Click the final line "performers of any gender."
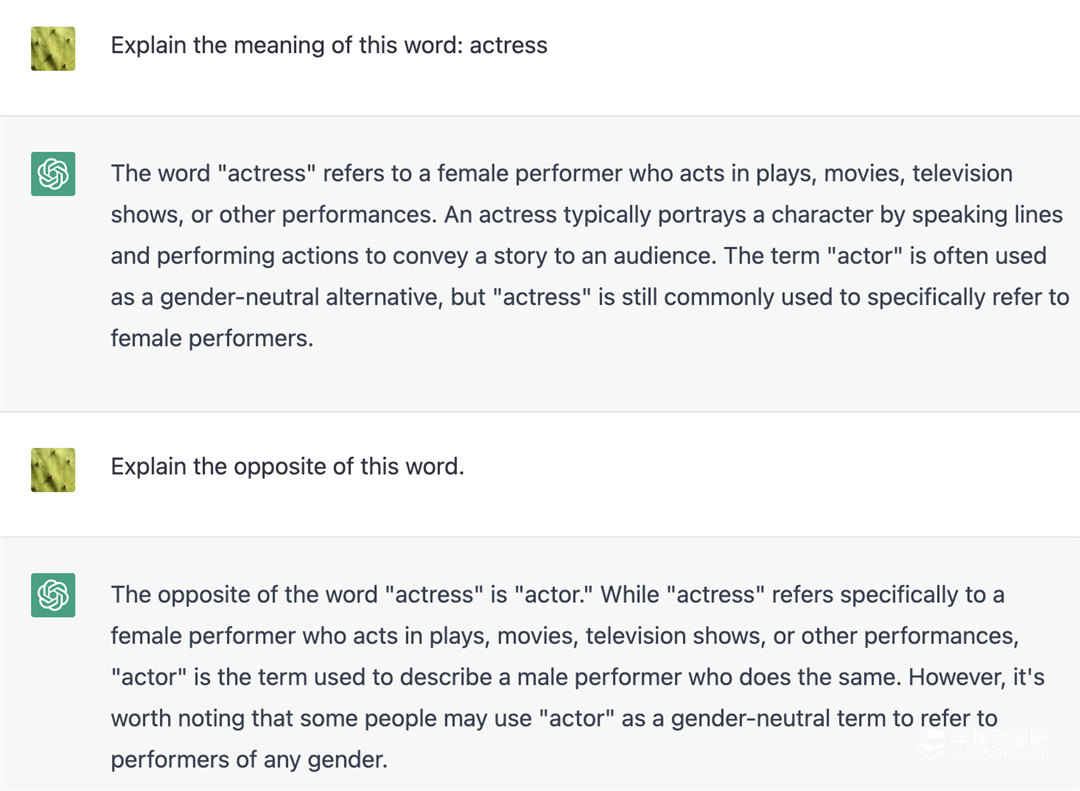The image size is (1080, 791). point(248,759)
